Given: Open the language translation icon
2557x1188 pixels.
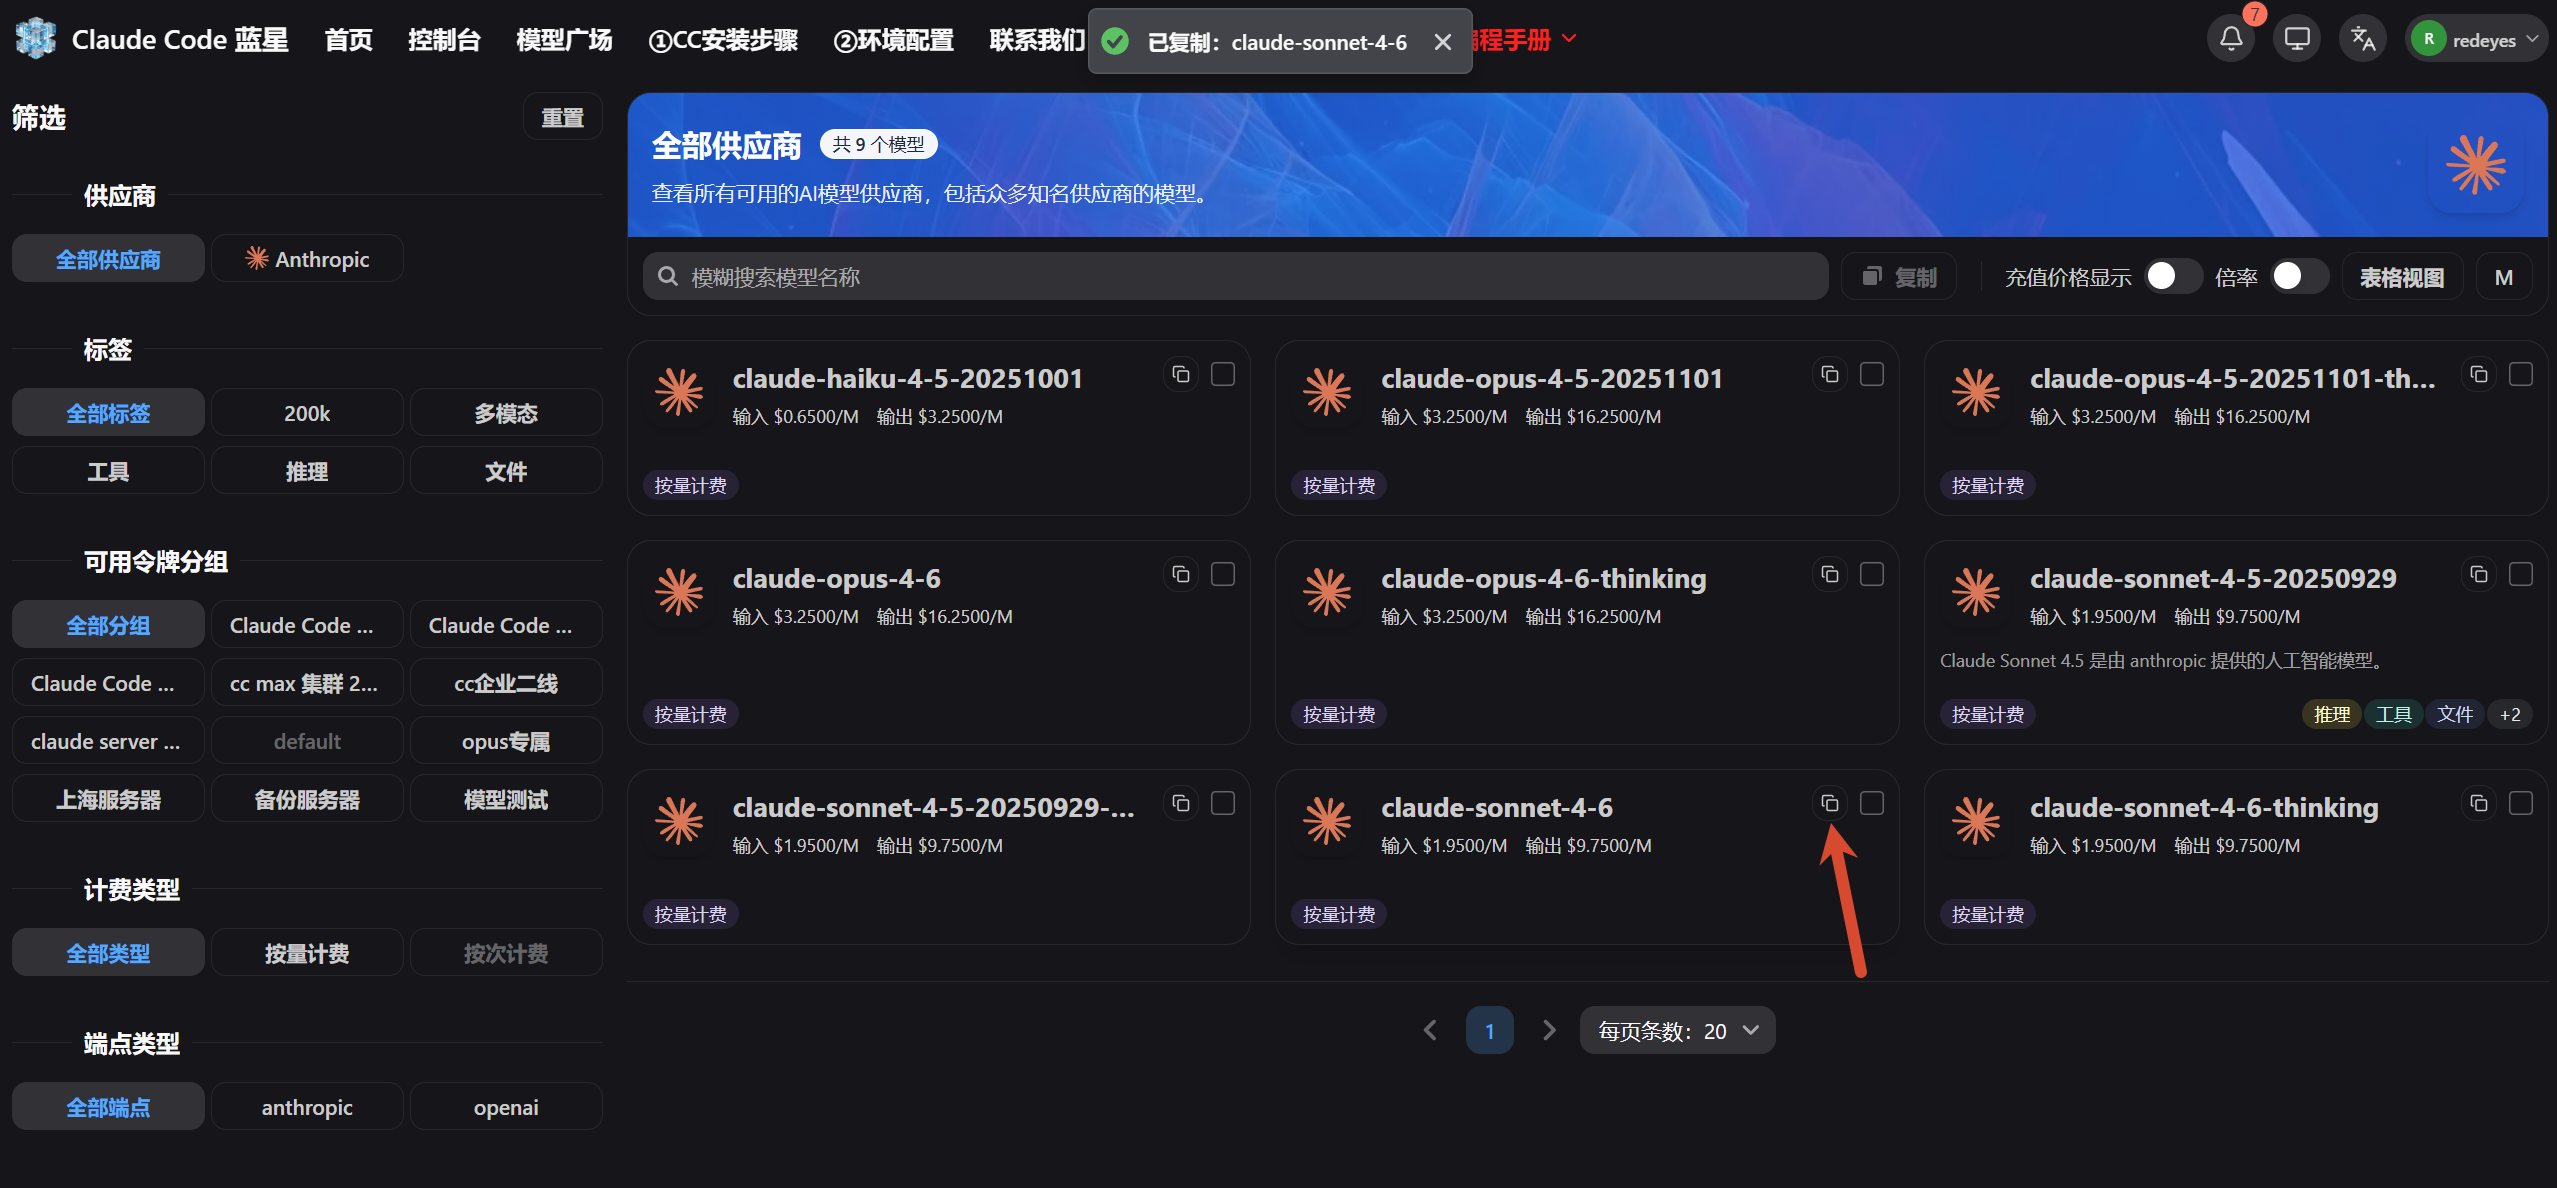Looking at the screenshot, I should click(2363, 40).
